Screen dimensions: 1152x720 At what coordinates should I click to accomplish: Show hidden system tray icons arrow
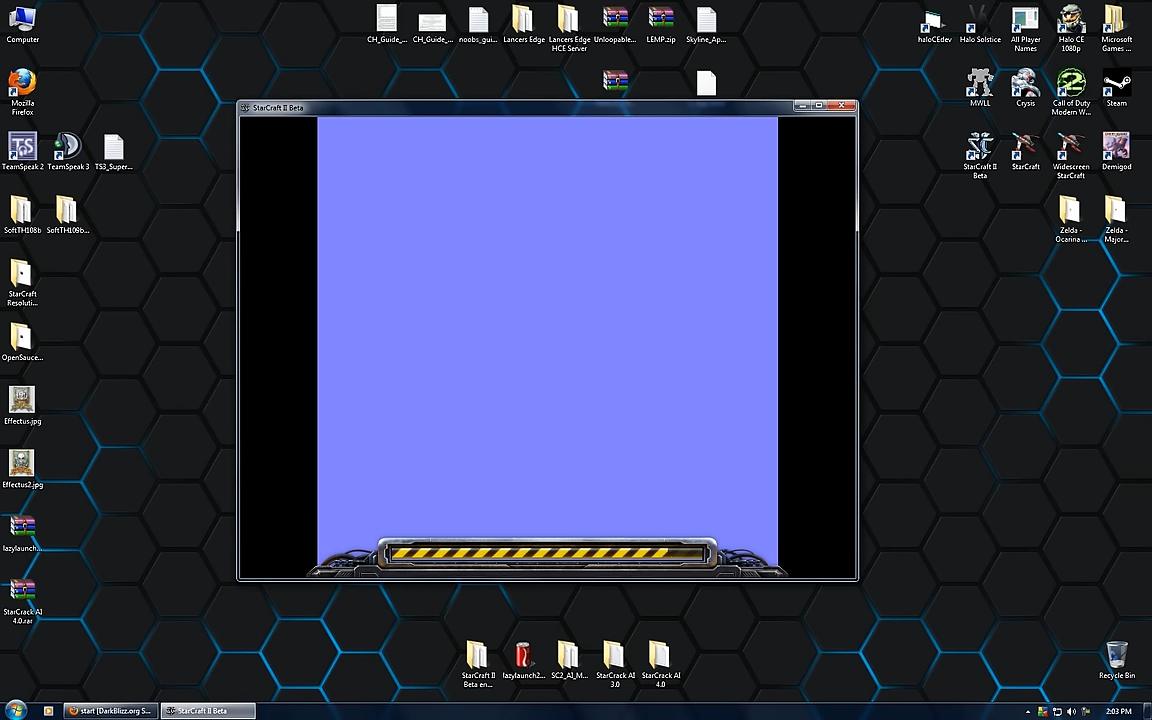[x=1027, y=711]
